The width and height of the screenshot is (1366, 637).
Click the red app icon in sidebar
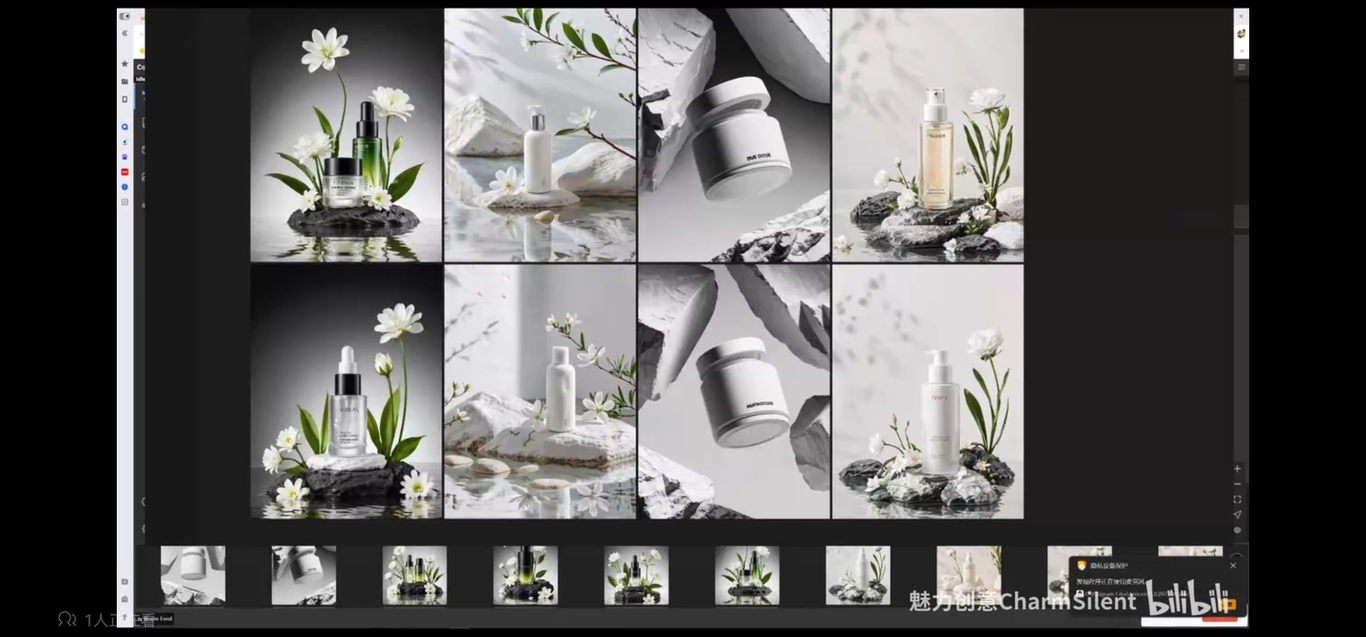[125, 172]
